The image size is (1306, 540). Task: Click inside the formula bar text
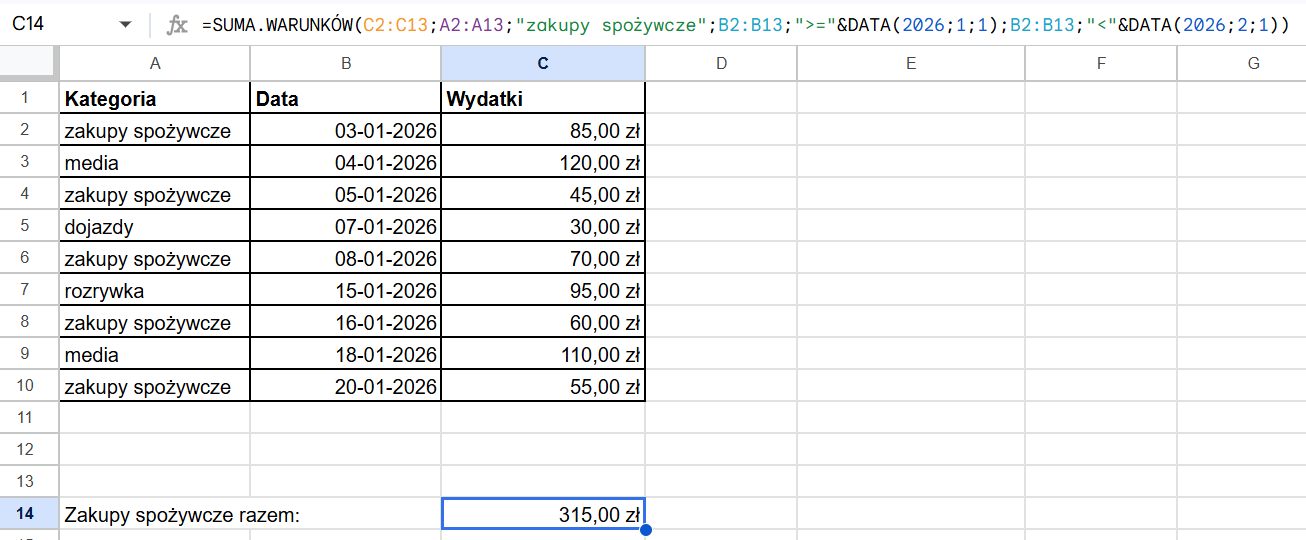click(x=746, y=25)
